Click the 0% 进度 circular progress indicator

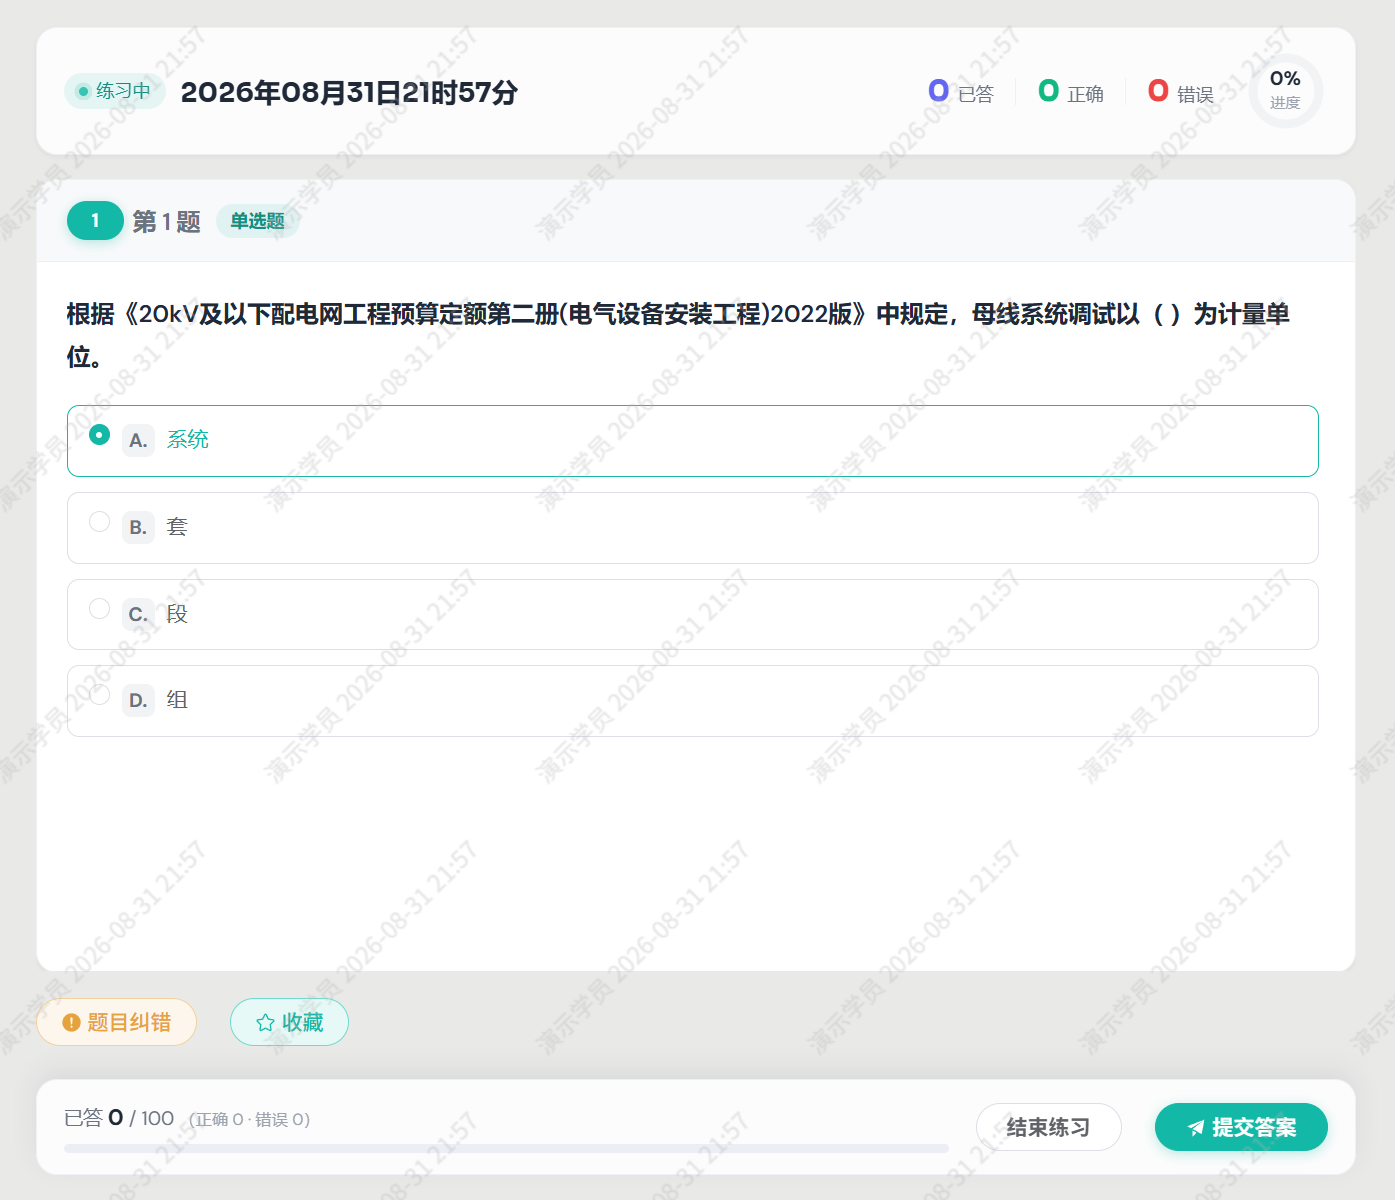[x=1285, y=91]
